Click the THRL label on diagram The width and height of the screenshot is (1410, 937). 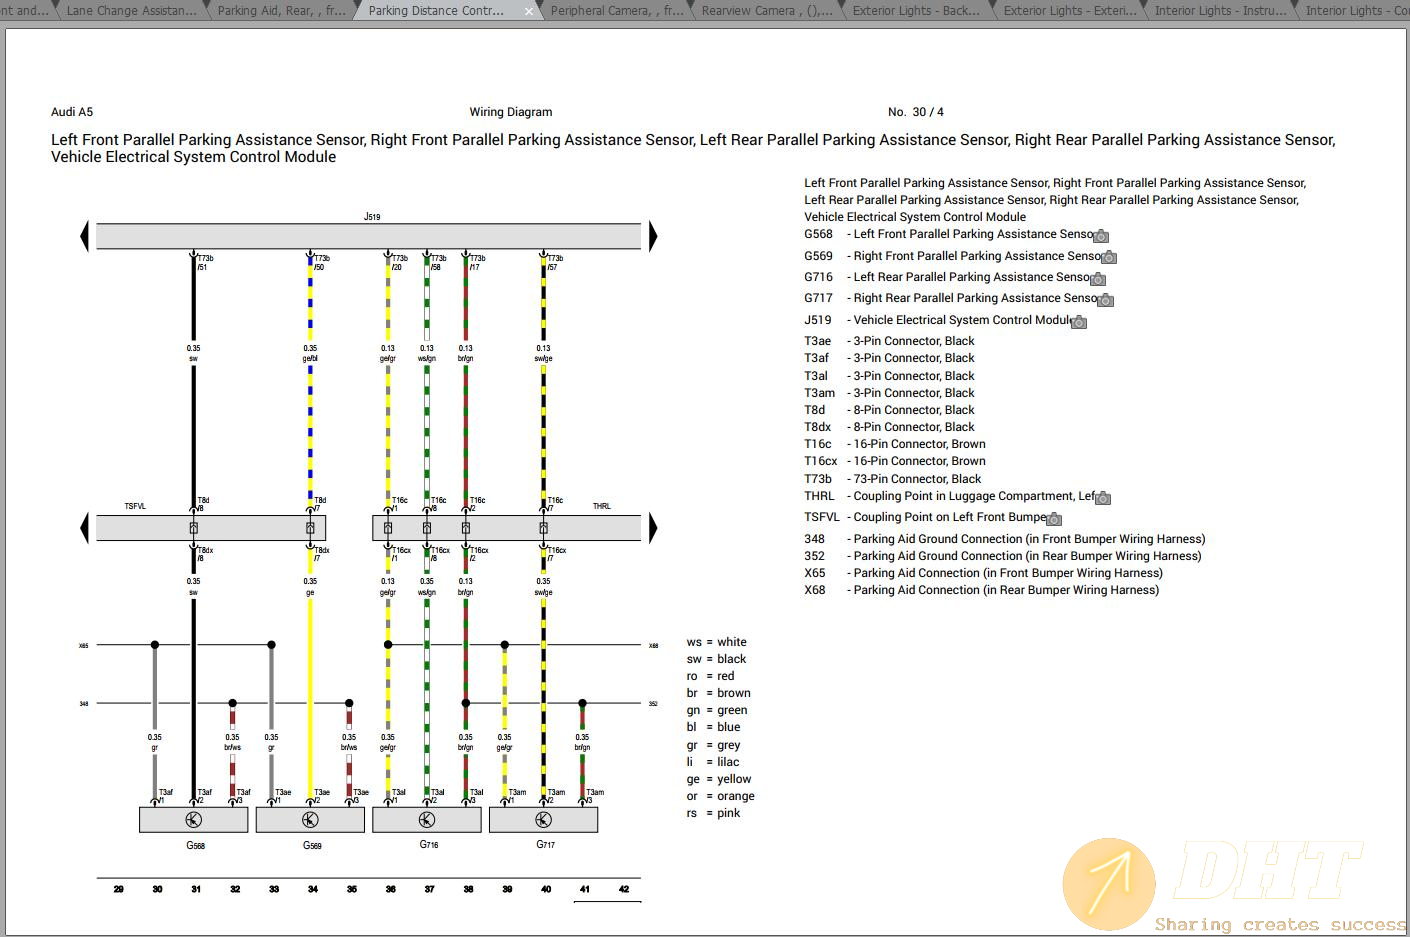(x=601, y=507)
